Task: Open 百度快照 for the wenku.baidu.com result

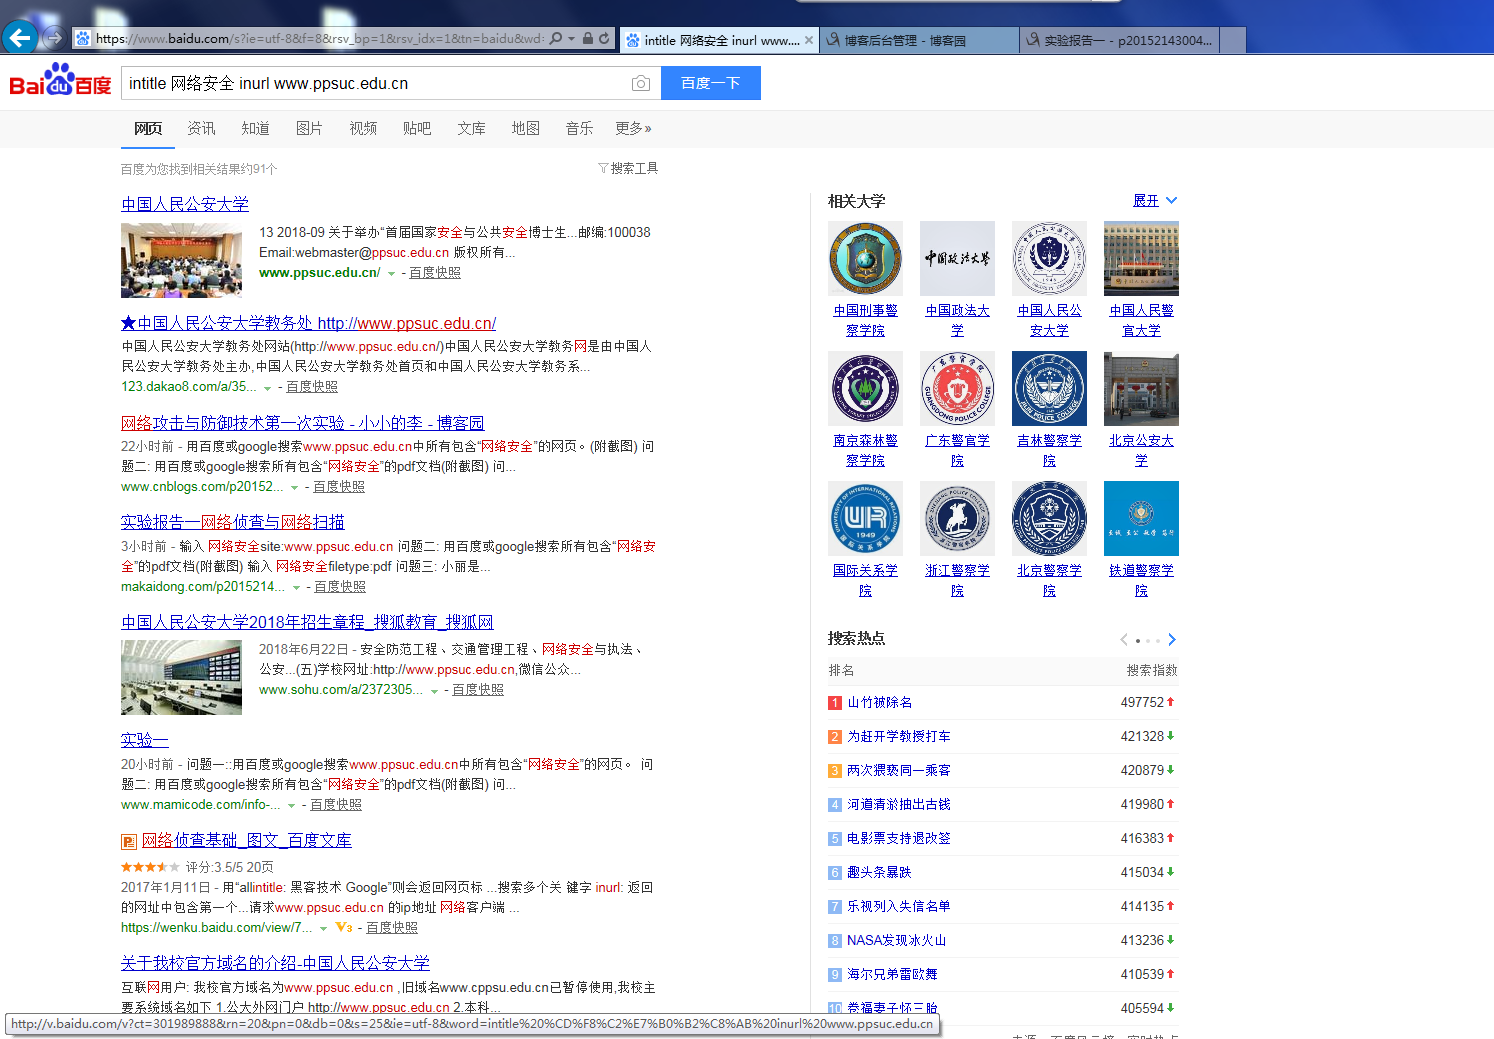Action: [x=392, y=928]
